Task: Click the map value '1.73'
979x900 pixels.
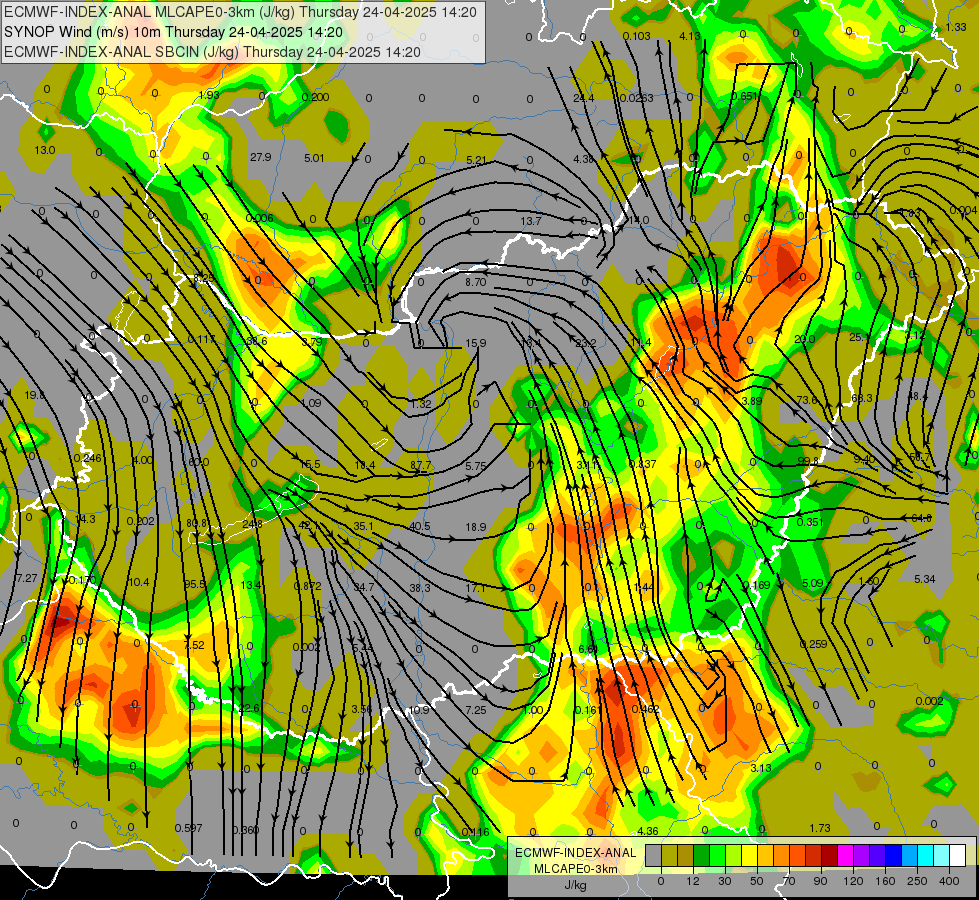Action: click(820, 828)
